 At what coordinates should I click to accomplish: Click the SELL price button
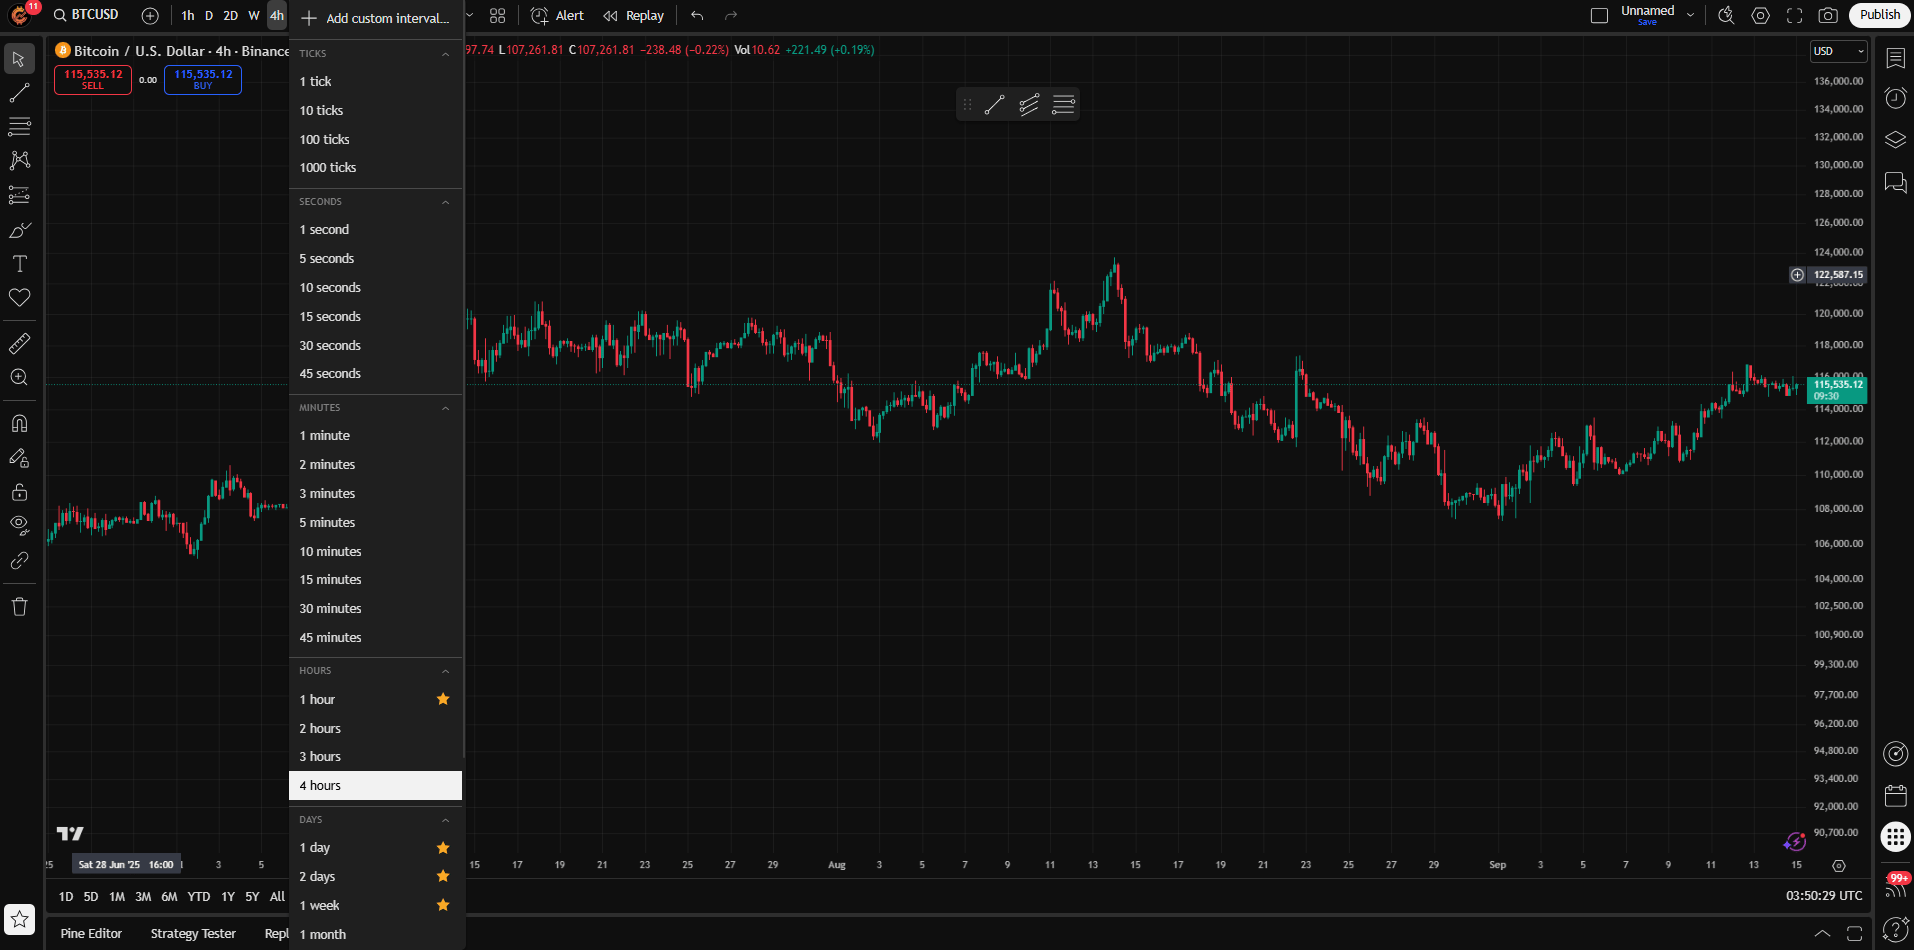click(x=93, y=80)
